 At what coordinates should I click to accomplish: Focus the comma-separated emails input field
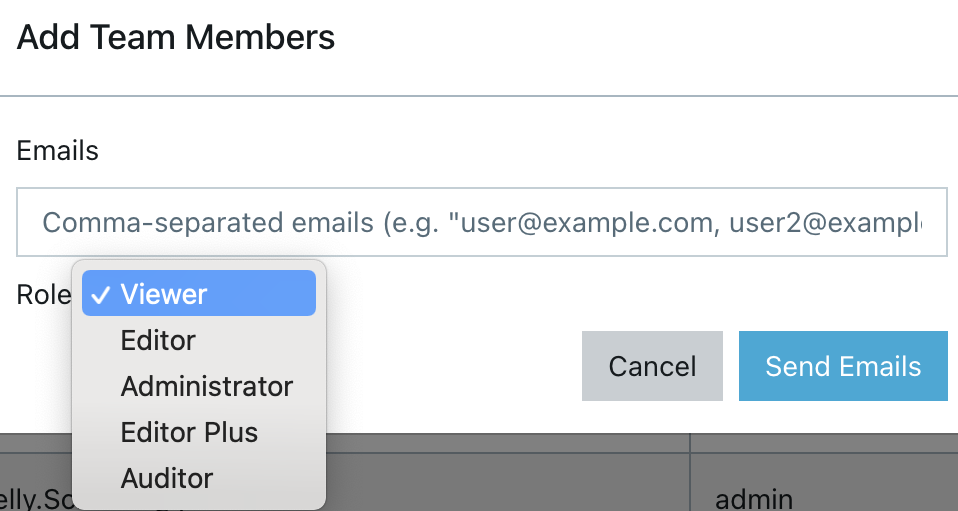481,222
